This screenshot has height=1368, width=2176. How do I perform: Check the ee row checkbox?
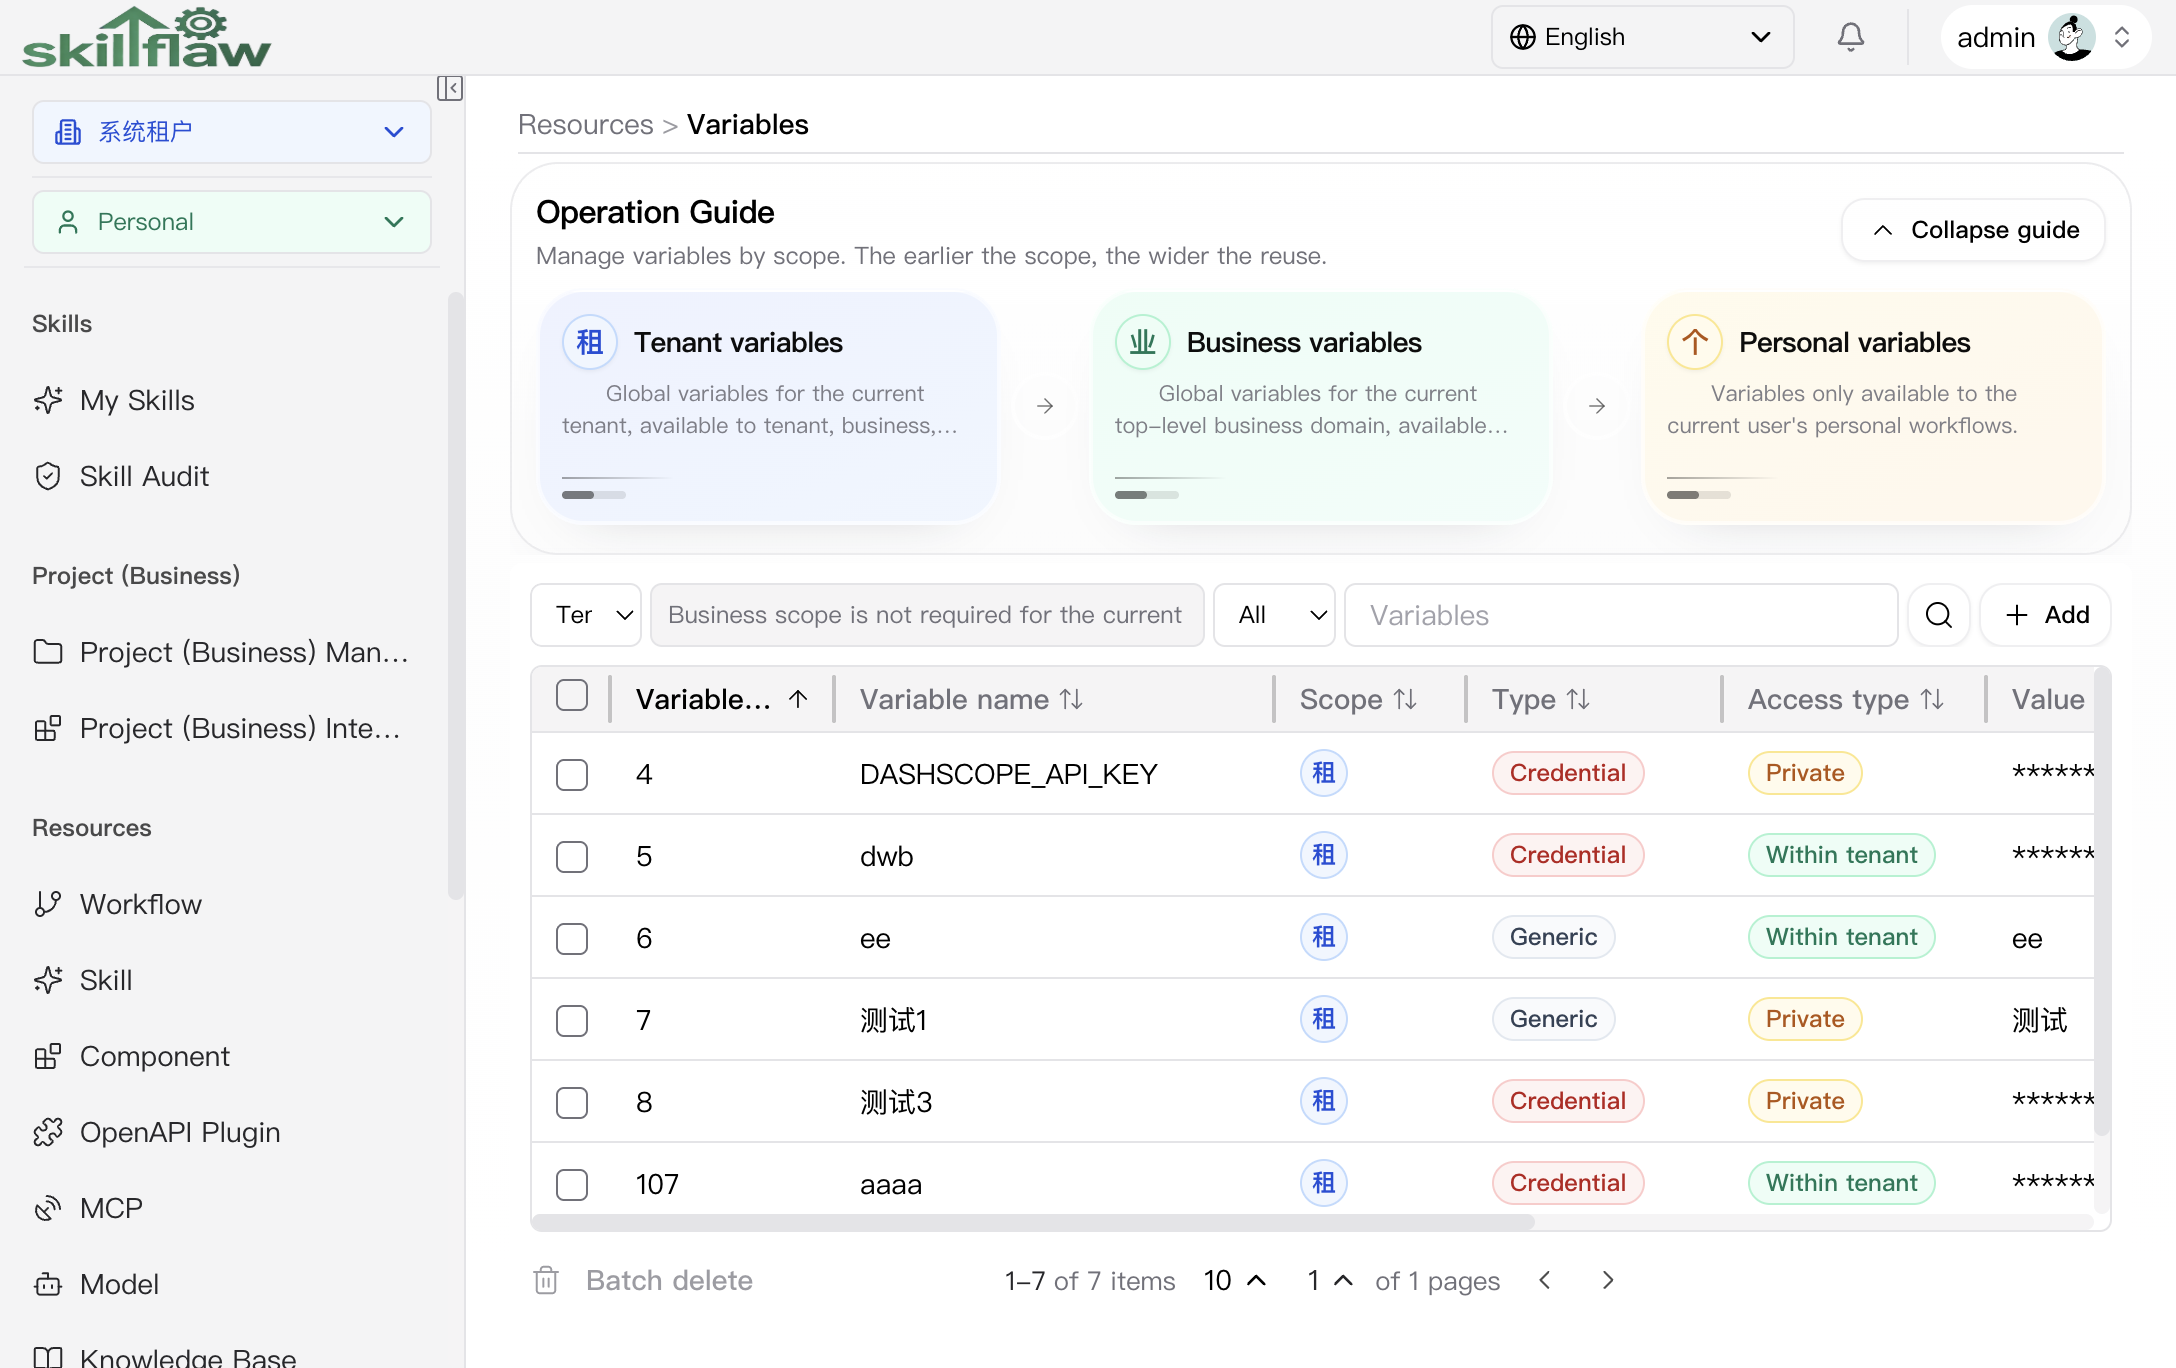coord(572,939)
